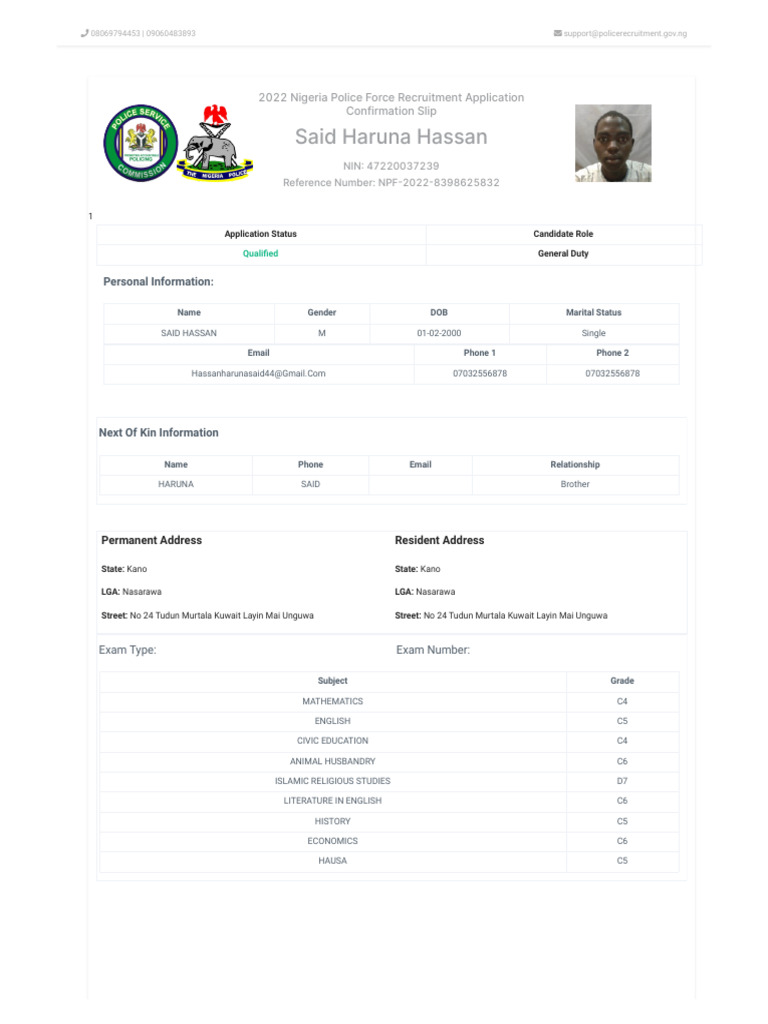This screenshot has height=1024, width=768.
Task: Select the NIN: 47220037239 line
Action: click(391, 166)
